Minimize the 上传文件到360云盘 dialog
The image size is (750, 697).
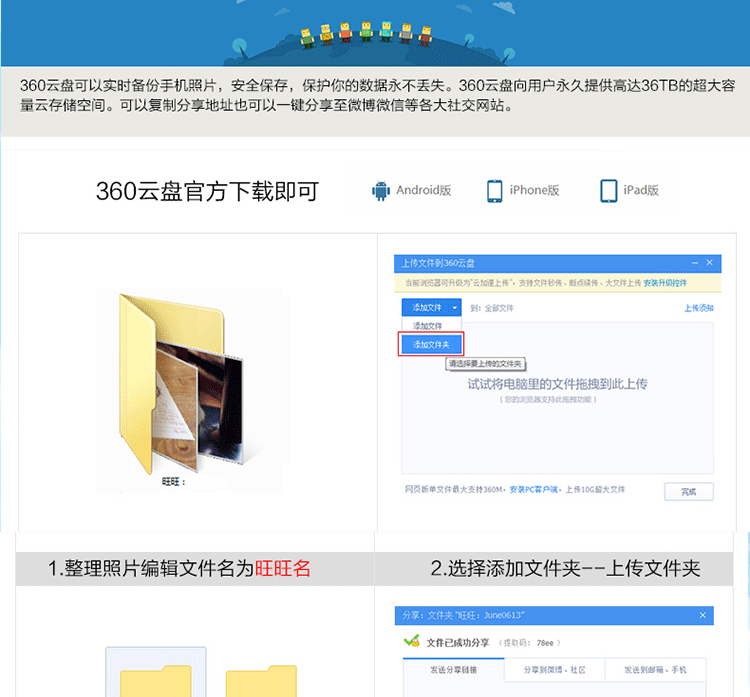click(695, 263)
